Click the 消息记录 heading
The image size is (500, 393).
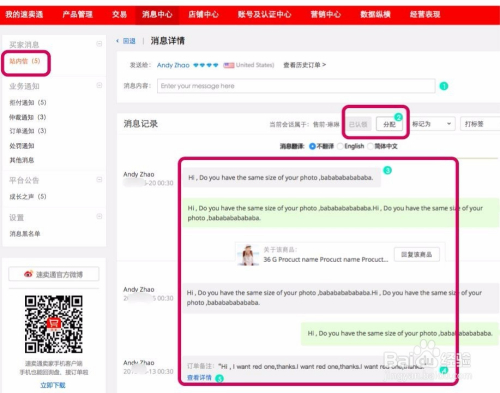coord(140,124)
